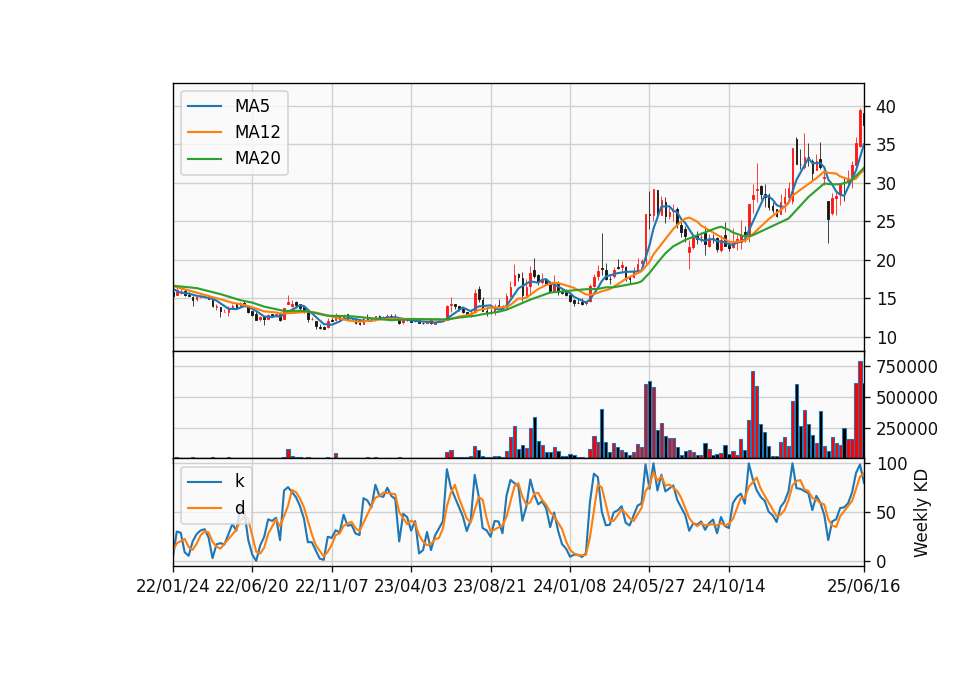
Task: Click the tallest volume bar at chart's right end
Action: (860, 410)
